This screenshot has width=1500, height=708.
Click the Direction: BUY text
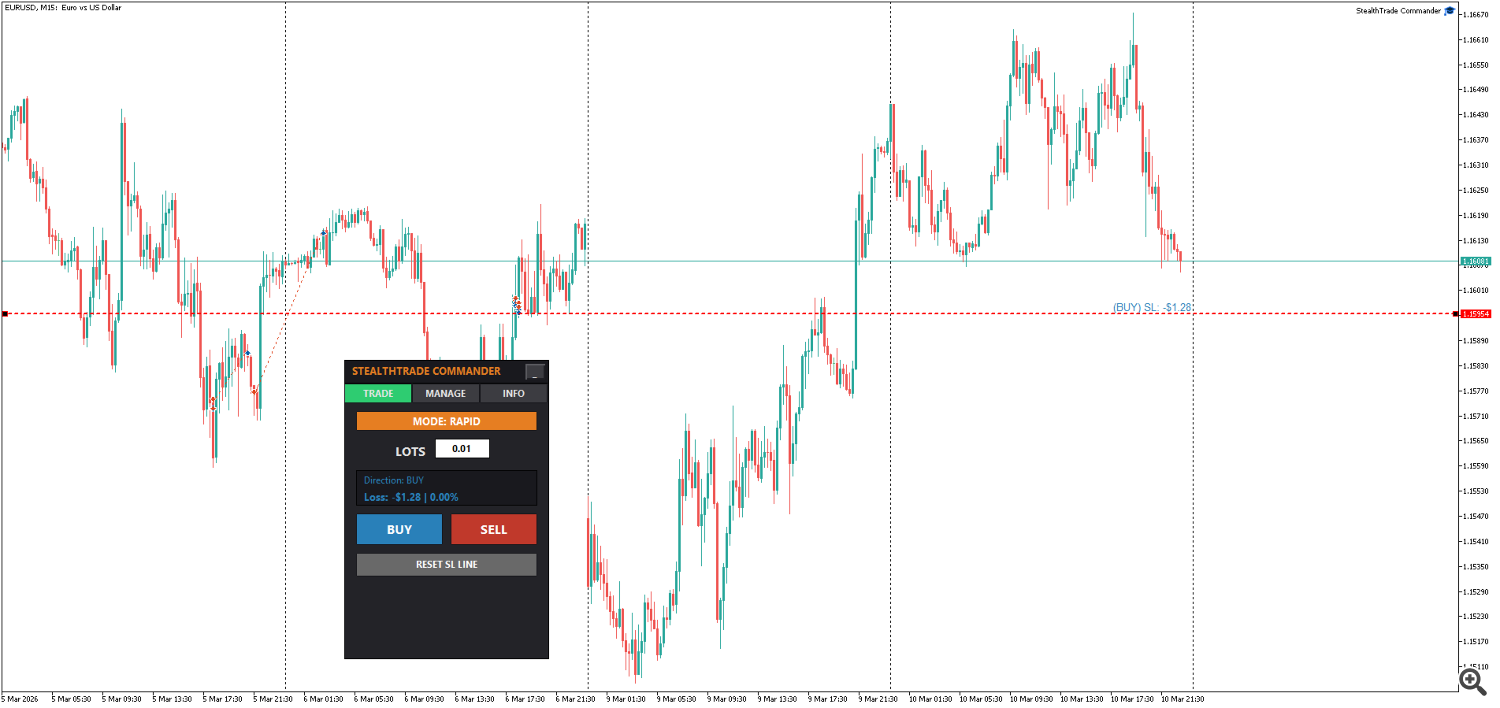(394, 480)
